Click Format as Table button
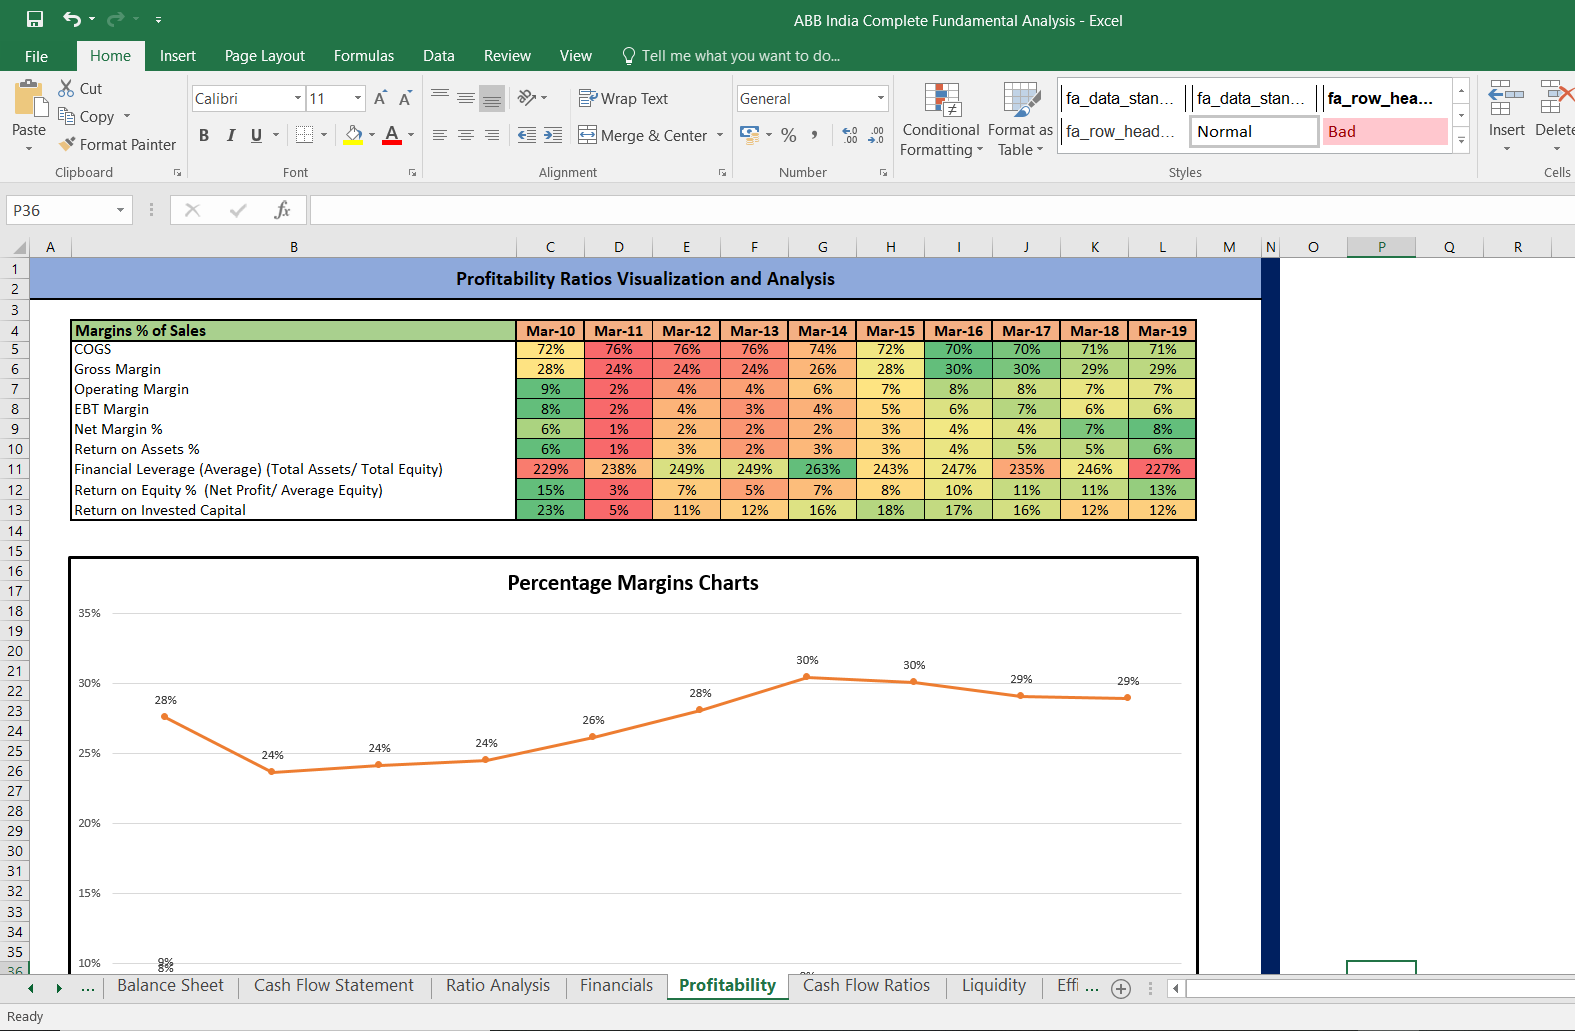This screenshot has height=1031, width=1575. [x=1020, y=120]
